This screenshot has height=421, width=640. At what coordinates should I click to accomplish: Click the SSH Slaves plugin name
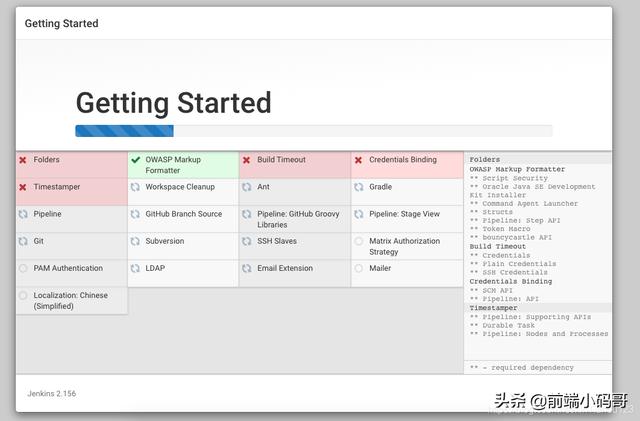point(277,241)
